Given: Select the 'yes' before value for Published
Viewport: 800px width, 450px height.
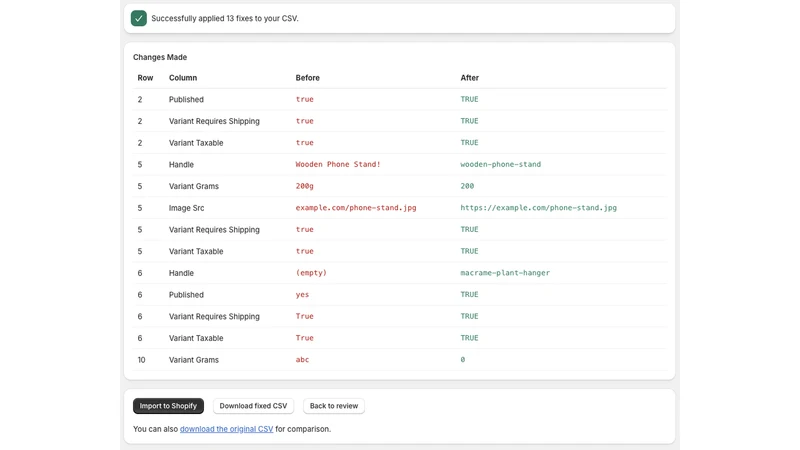Looking at the screenshot, I should tap(303, 295).
